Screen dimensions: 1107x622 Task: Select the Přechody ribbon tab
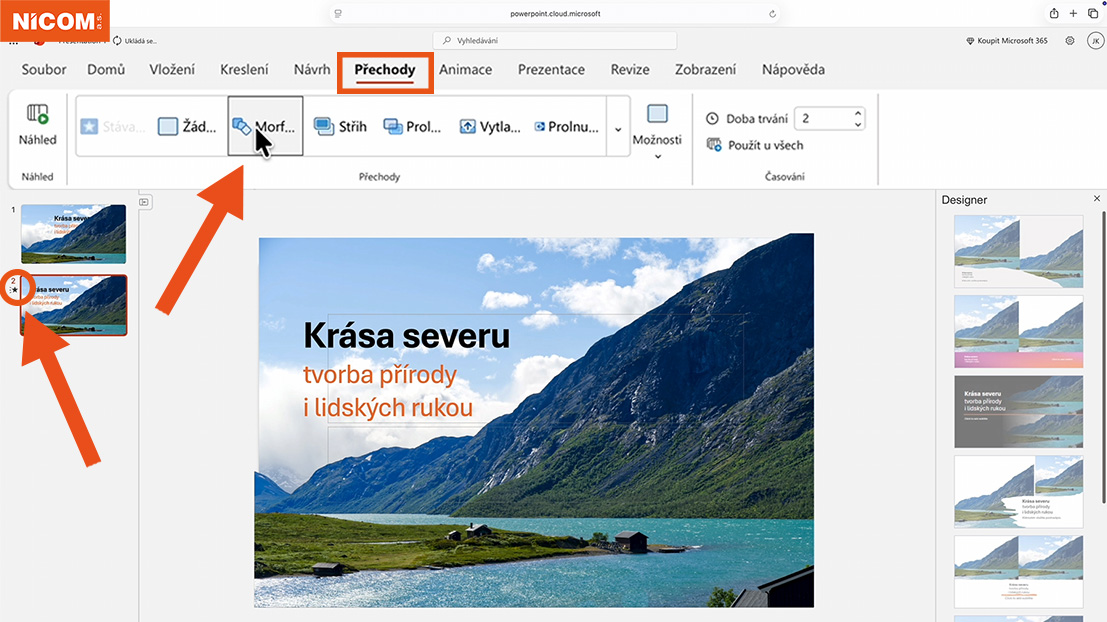(385, 70)
